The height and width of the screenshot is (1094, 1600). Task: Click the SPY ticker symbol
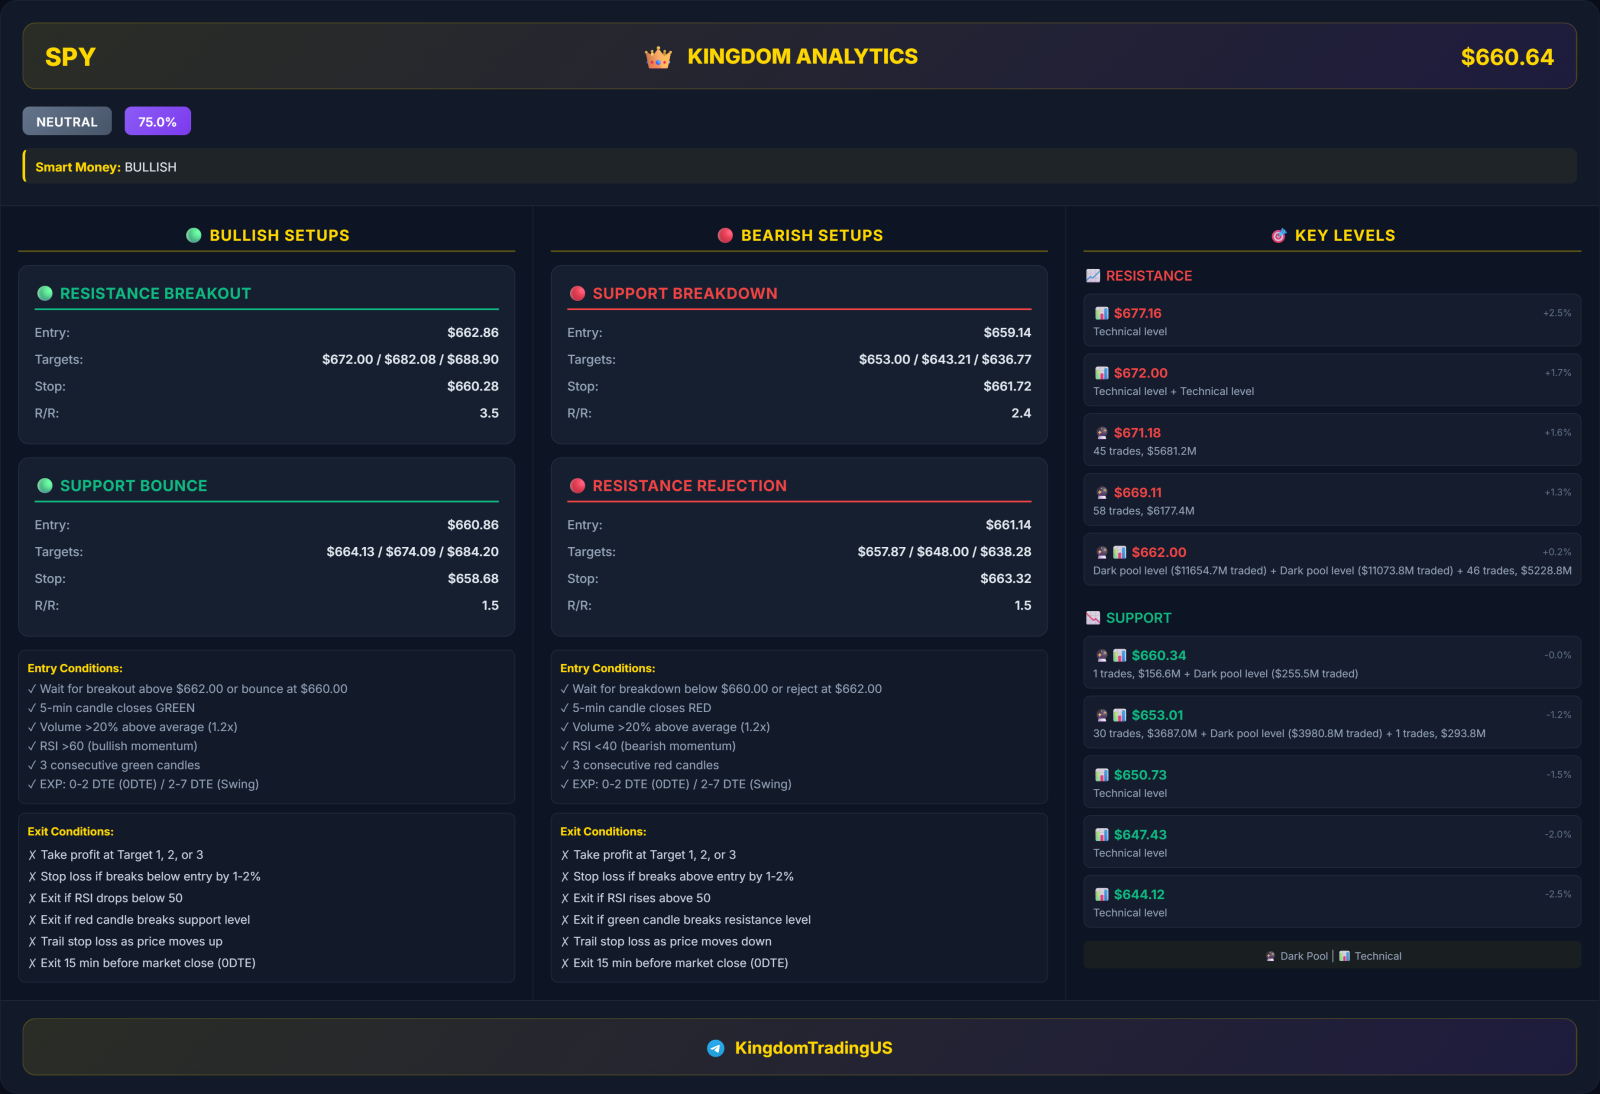70,57
